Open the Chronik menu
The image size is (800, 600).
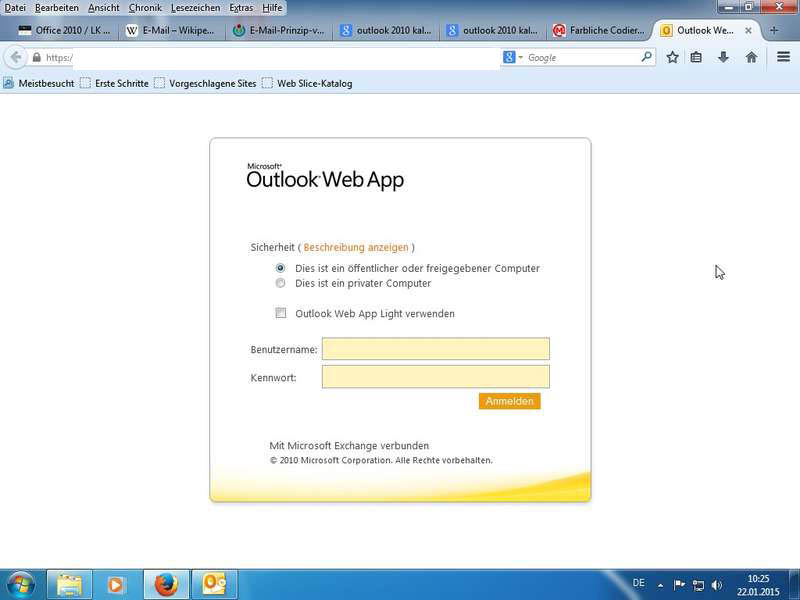coord(145,8)
